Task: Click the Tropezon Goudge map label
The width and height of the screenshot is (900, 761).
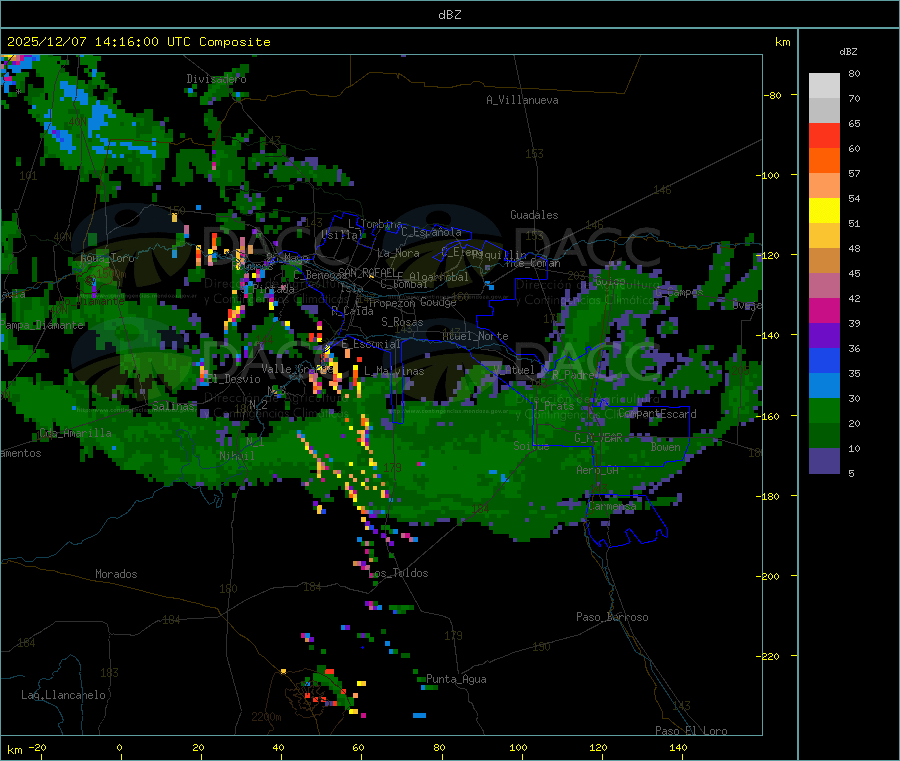Action: (412, 302)
